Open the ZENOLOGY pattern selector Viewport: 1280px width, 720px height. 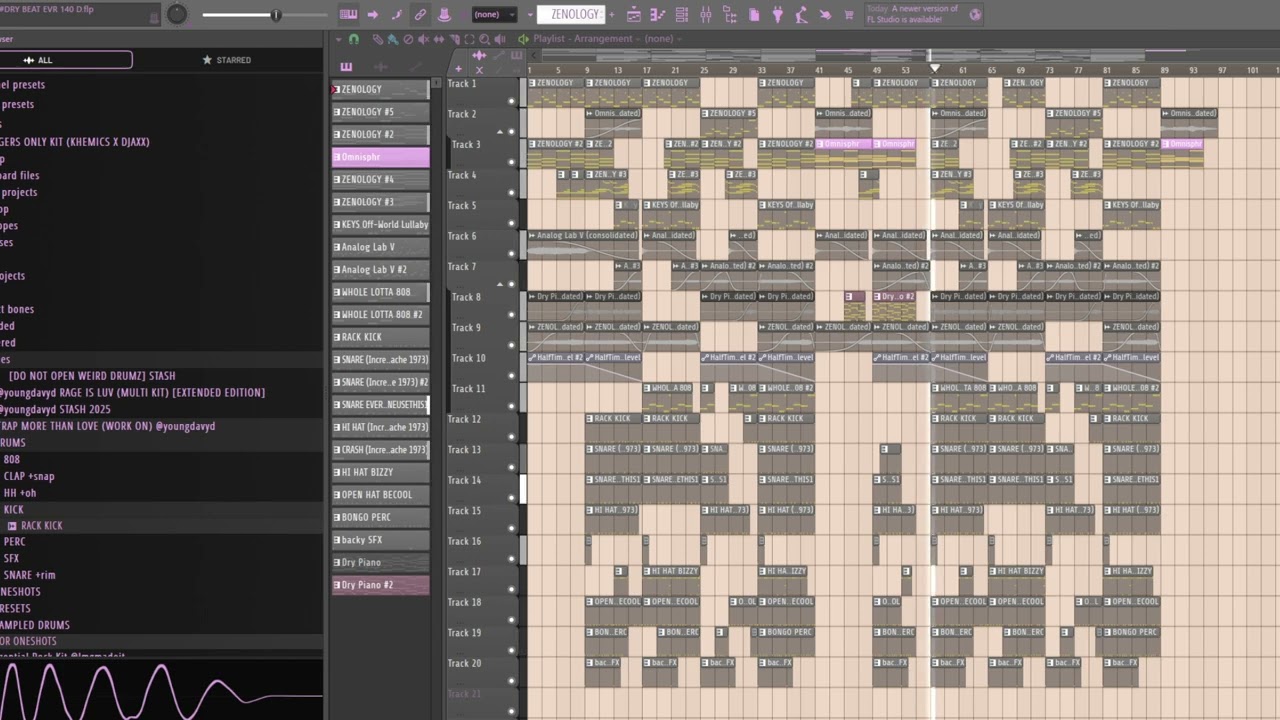[x=570, y=14]
